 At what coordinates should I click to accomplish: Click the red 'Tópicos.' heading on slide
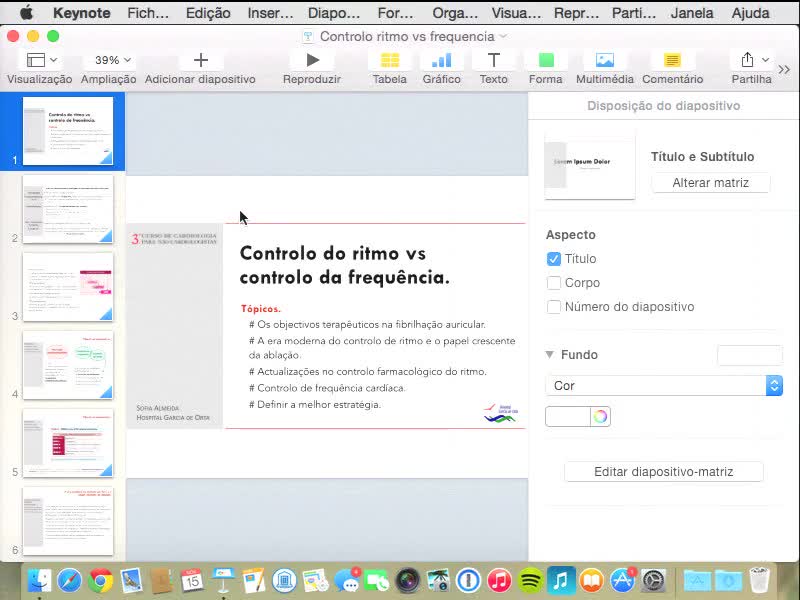pos(261,309)
